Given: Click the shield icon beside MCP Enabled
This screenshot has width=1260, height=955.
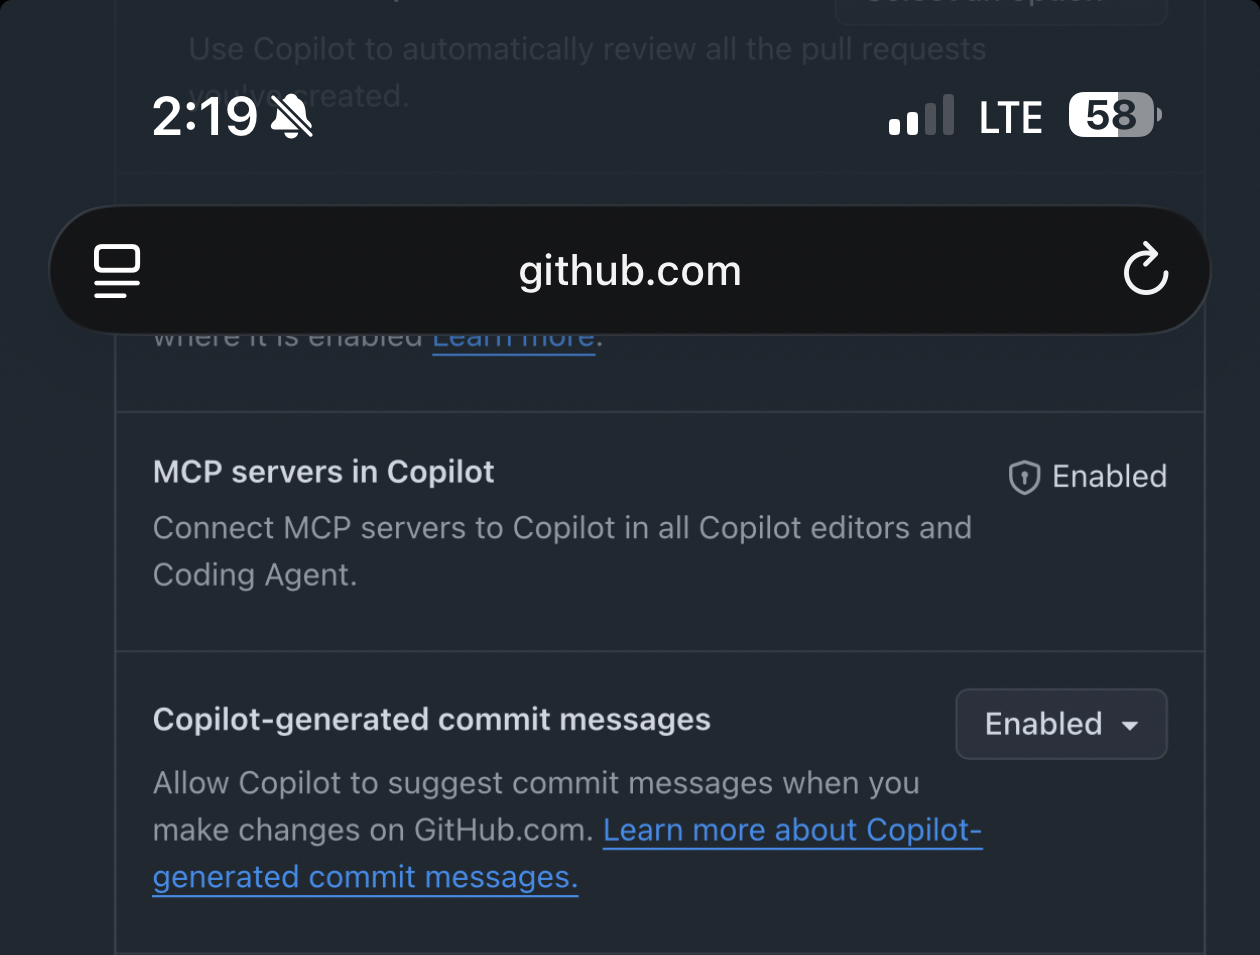Looking at the screenshot, I should (1024, 477).
